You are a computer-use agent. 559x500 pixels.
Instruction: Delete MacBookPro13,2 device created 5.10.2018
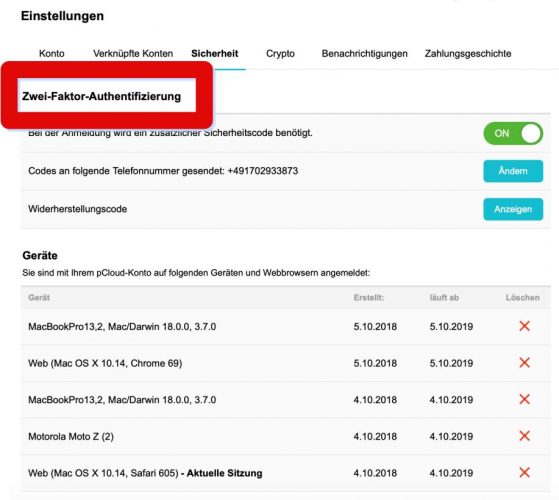click(524, 326)
